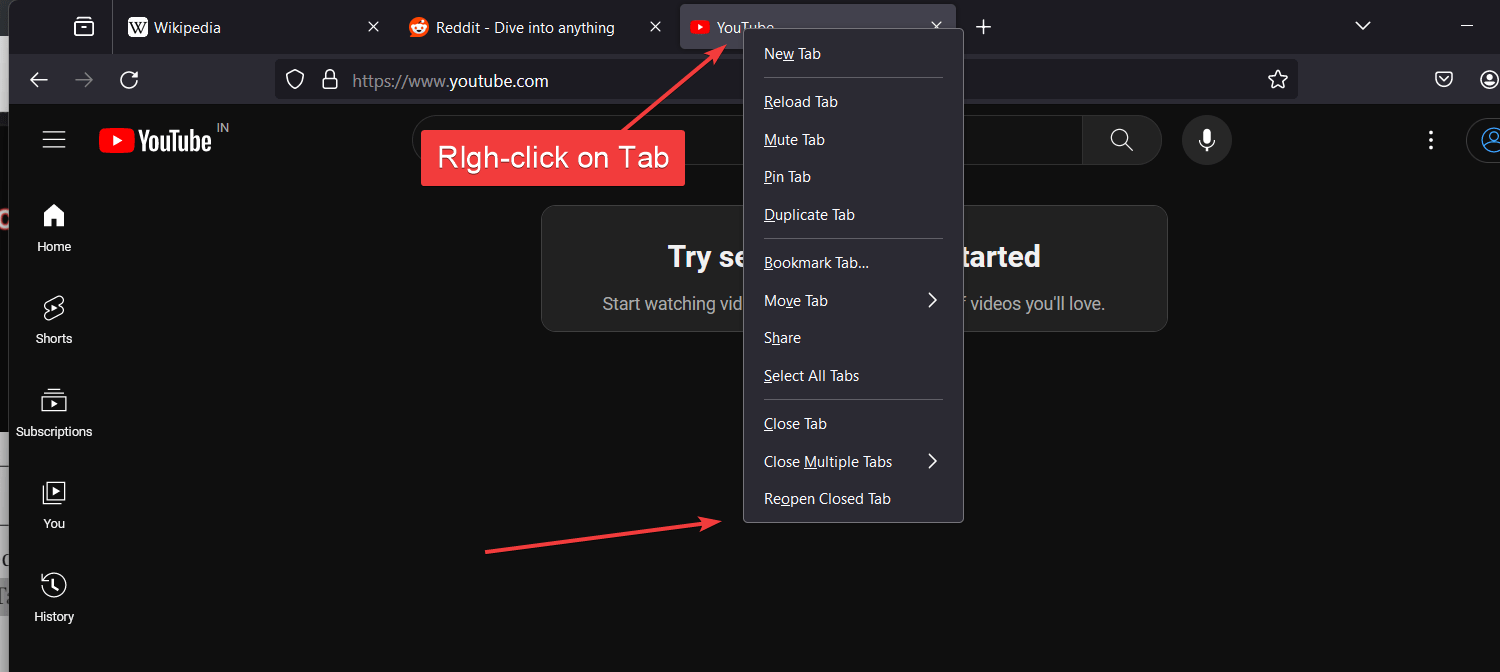Open the Shorts section in sidebar

click(54, 320)
